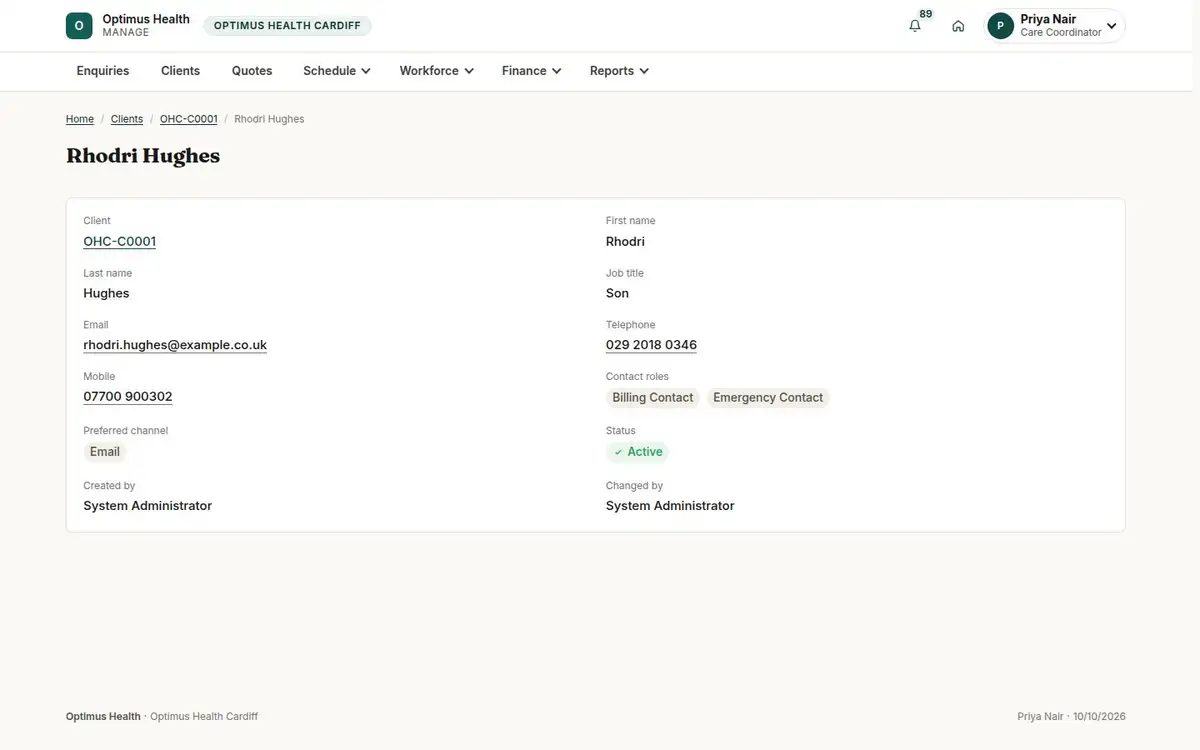Go to the home icon in header
The width and height of the screenshot is (1200, 750).
958,26
